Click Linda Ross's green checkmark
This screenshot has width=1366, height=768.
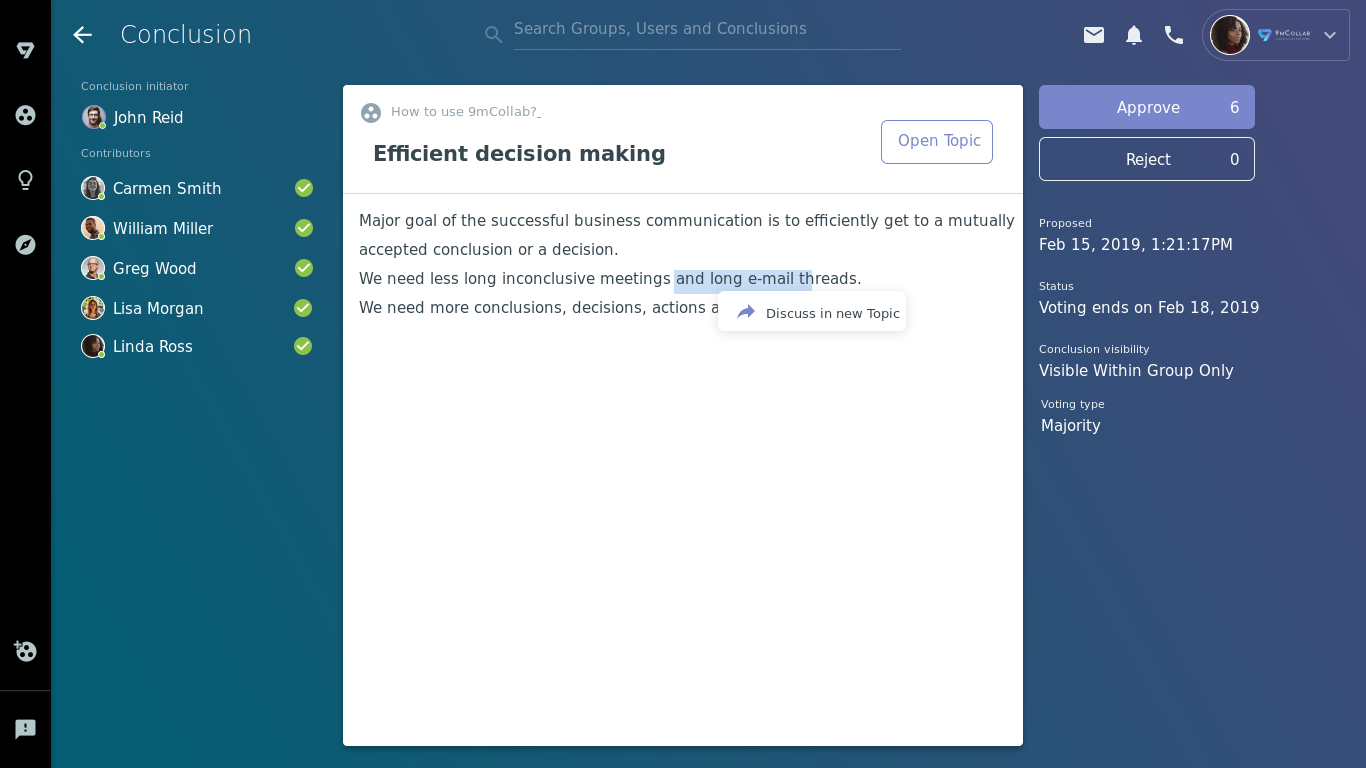coord(304,346)
